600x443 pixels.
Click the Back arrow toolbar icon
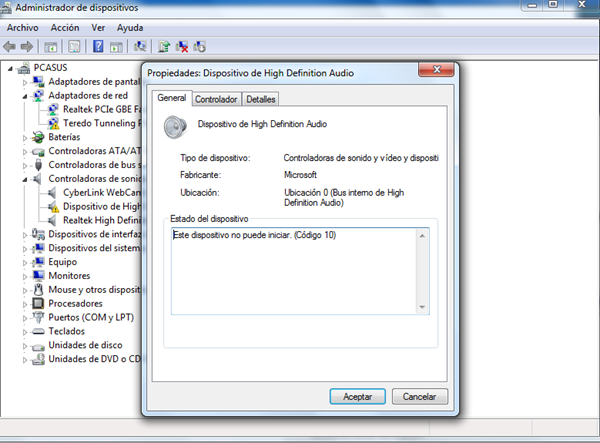tap(10, 47)
